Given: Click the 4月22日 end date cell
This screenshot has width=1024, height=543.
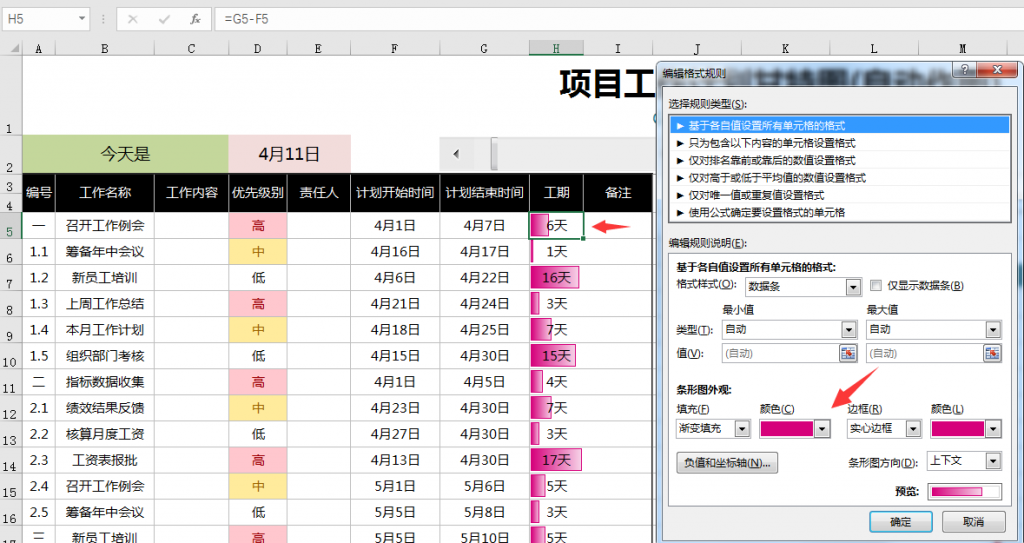Looking at the screenshot, I should [485, 278].
